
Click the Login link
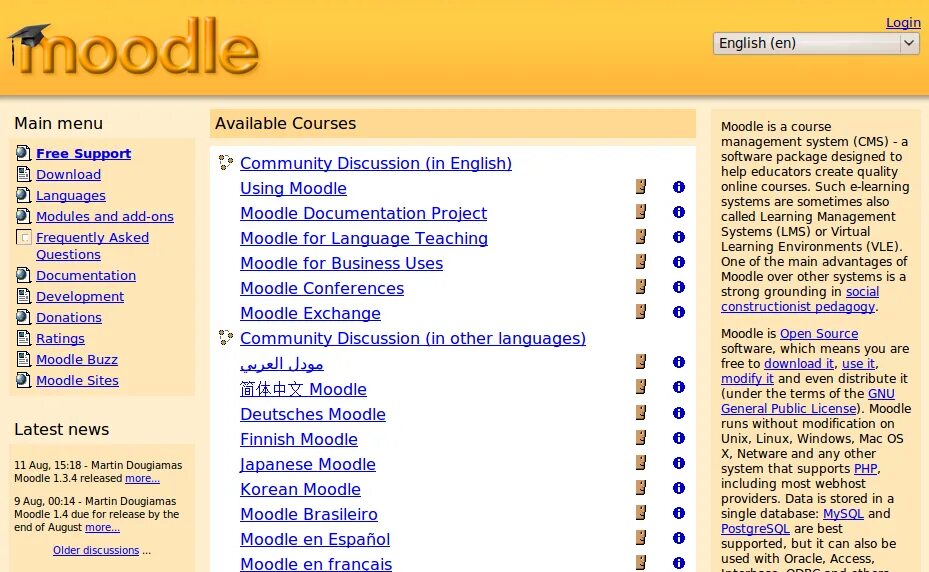(903, 23)
